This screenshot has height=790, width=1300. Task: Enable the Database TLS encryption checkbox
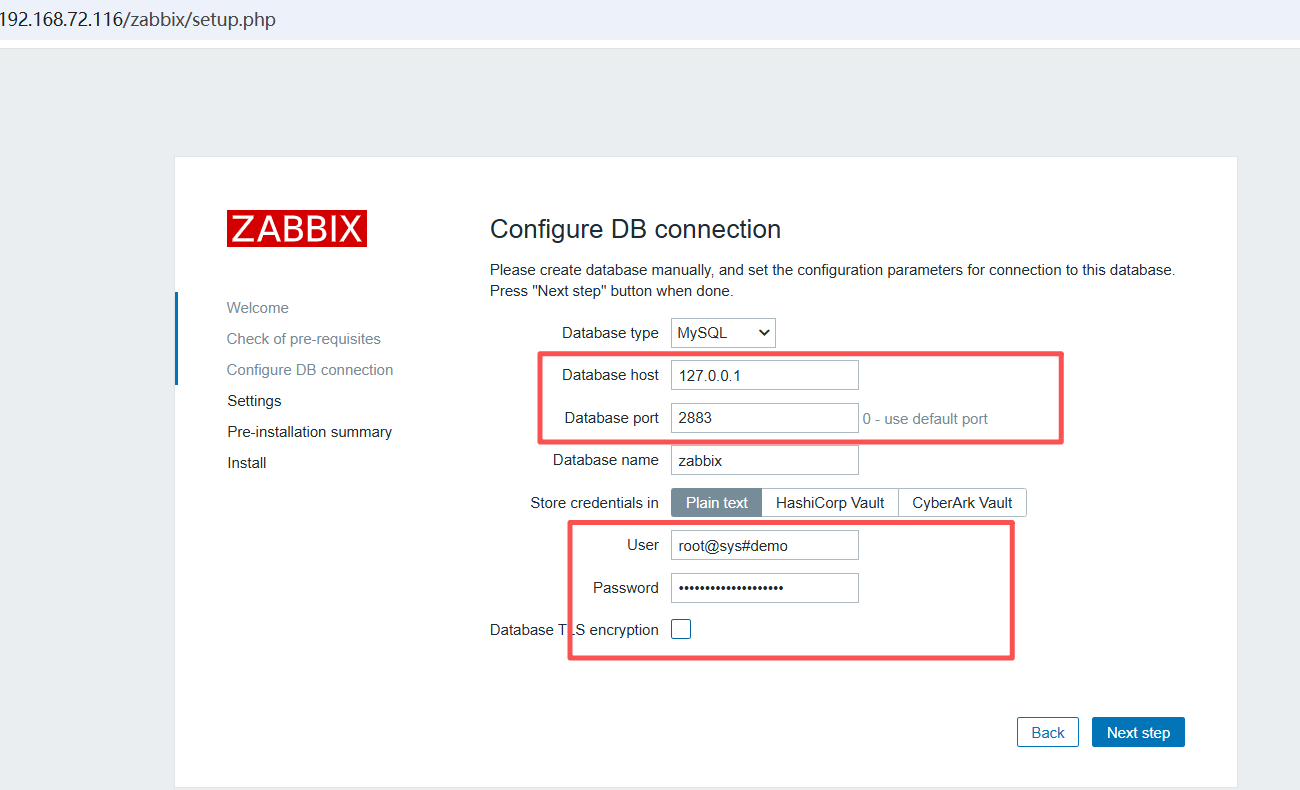pyautogui.click(x=681, y=629)
